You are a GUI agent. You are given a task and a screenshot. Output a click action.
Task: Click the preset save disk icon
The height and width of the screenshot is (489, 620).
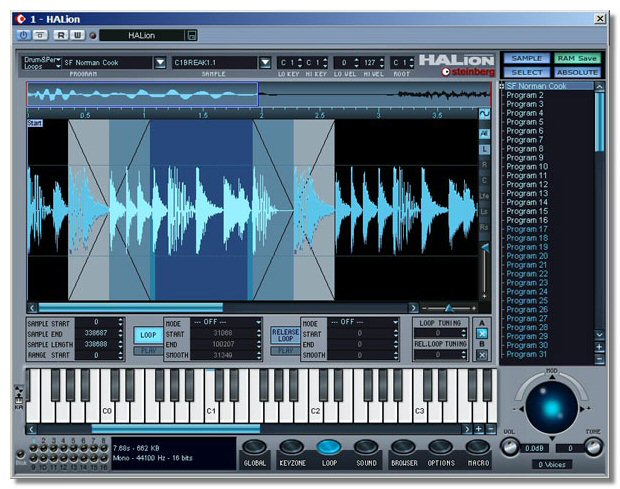(x=192, y=36)
